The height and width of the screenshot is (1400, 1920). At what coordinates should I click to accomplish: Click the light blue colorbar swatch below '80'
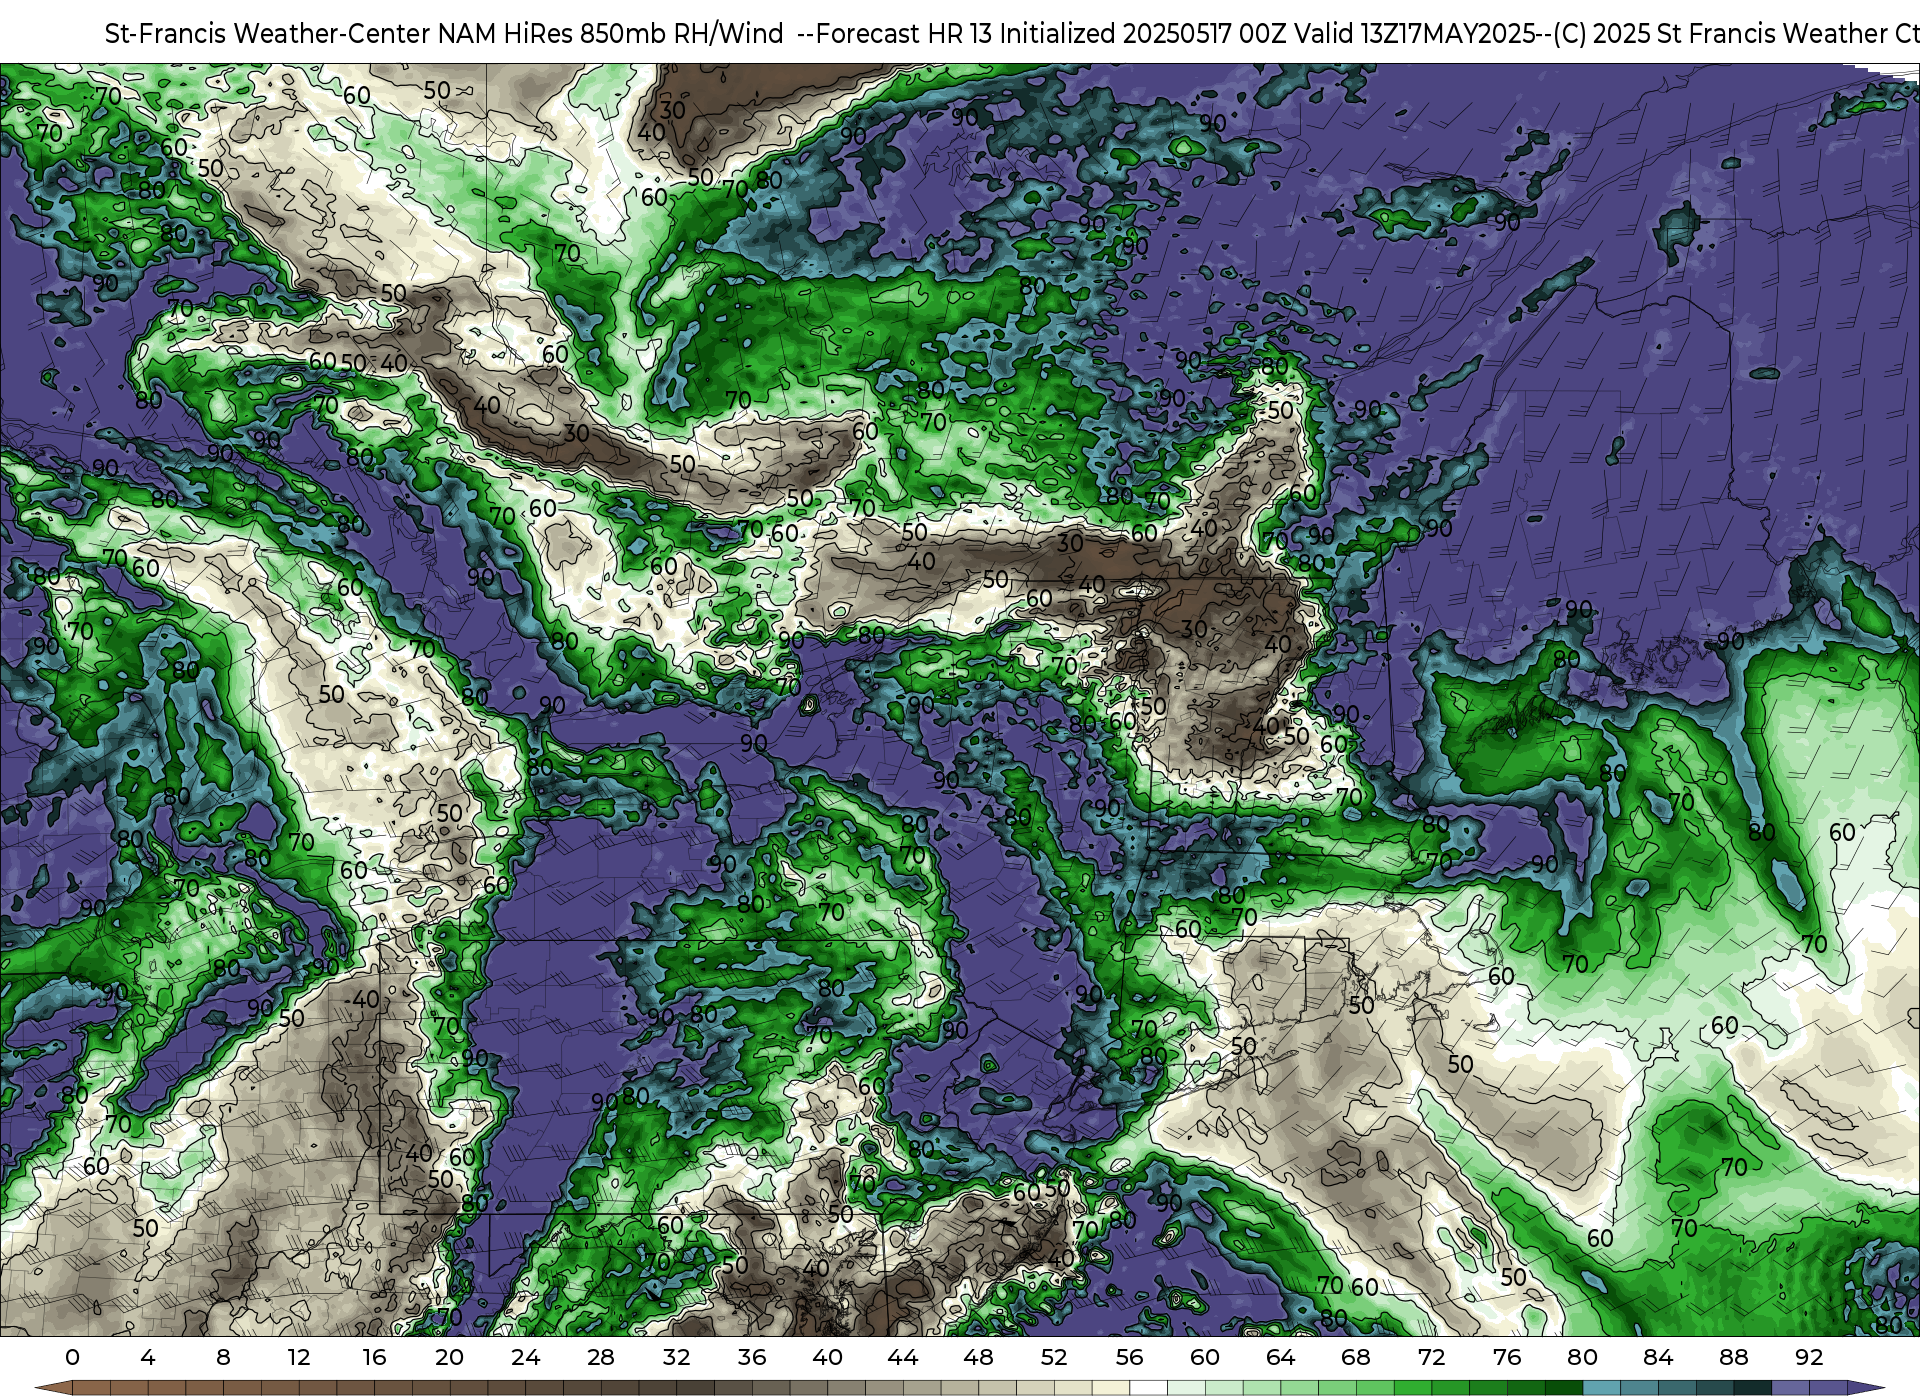(x=1601, y=1387)
